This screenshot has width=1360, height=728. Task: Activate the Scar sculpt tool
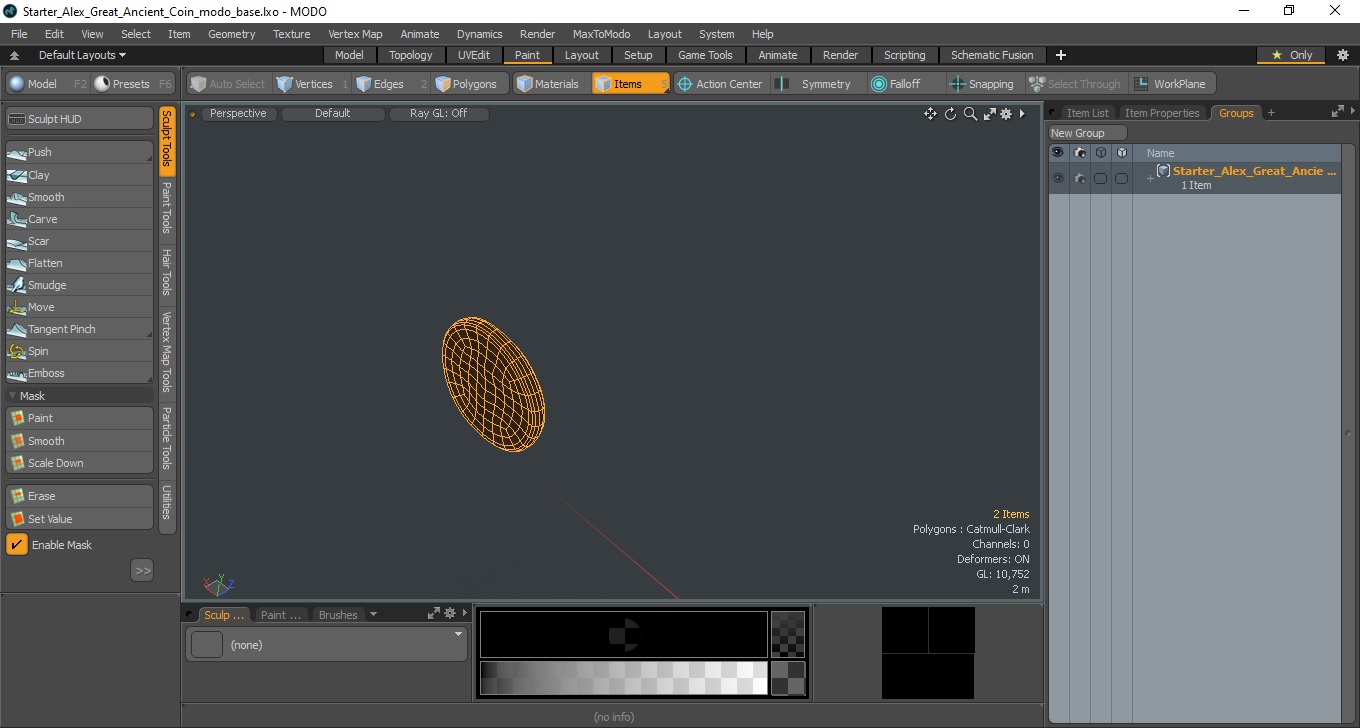[x=79, y=241]
